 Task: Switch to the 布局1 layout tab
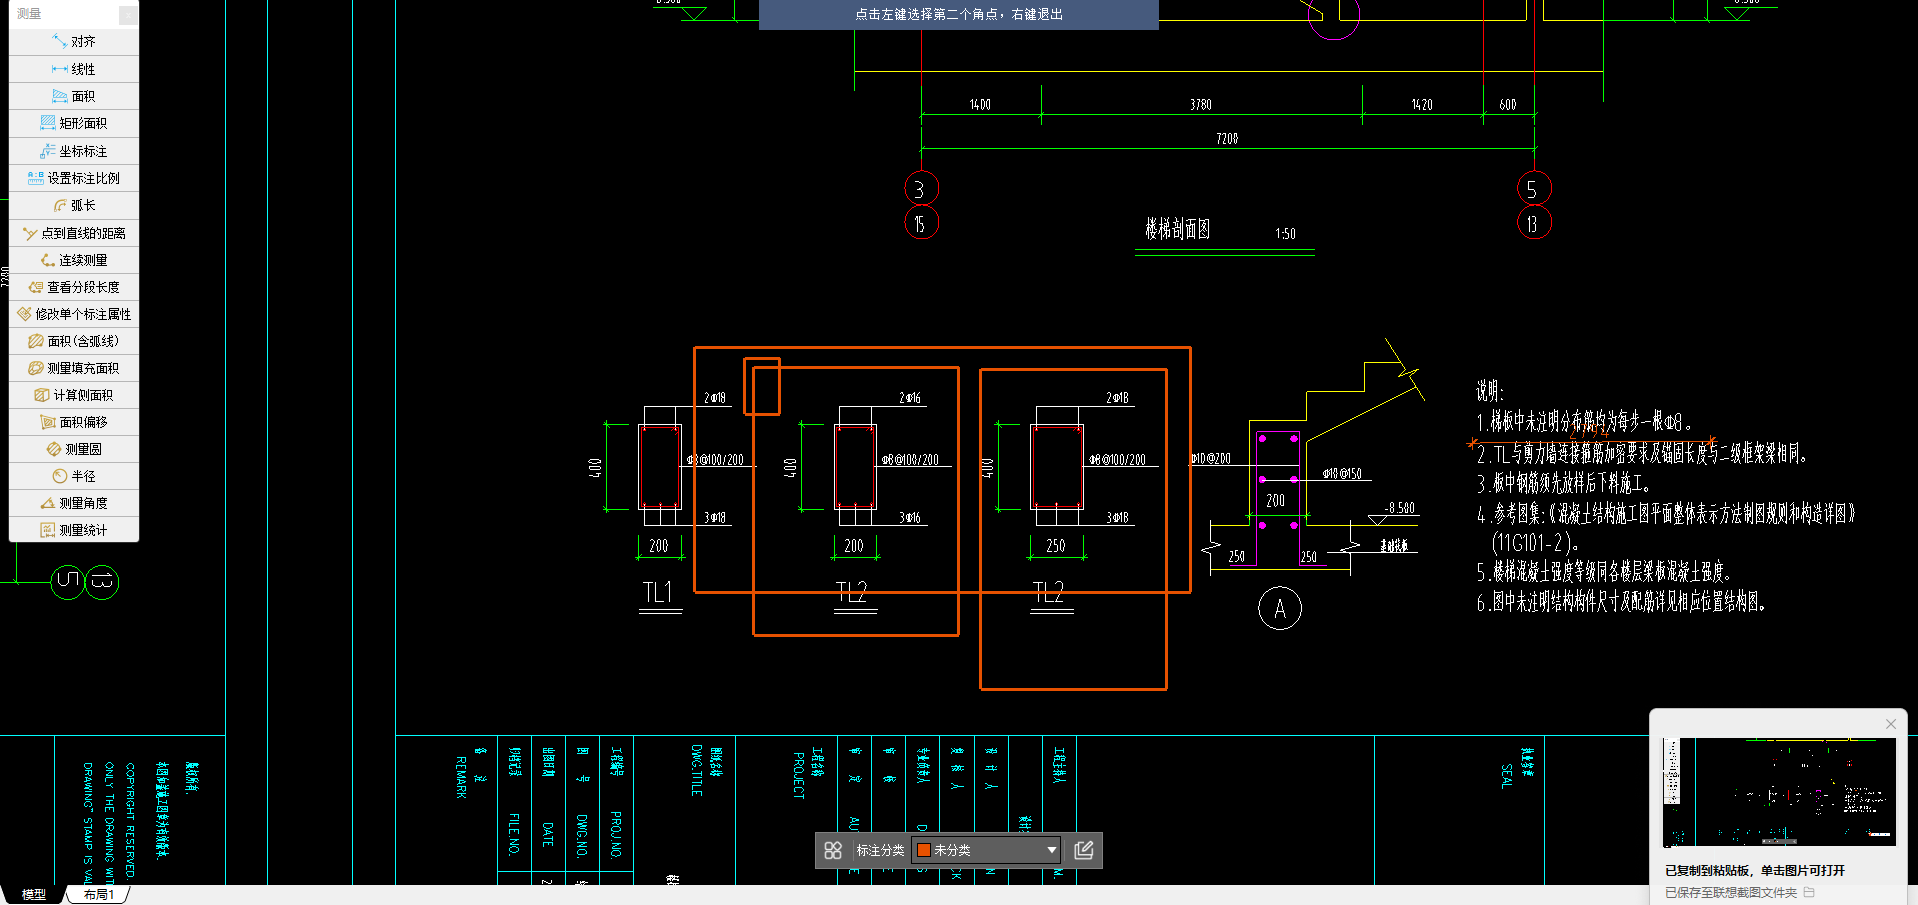(x=99, y=895)
